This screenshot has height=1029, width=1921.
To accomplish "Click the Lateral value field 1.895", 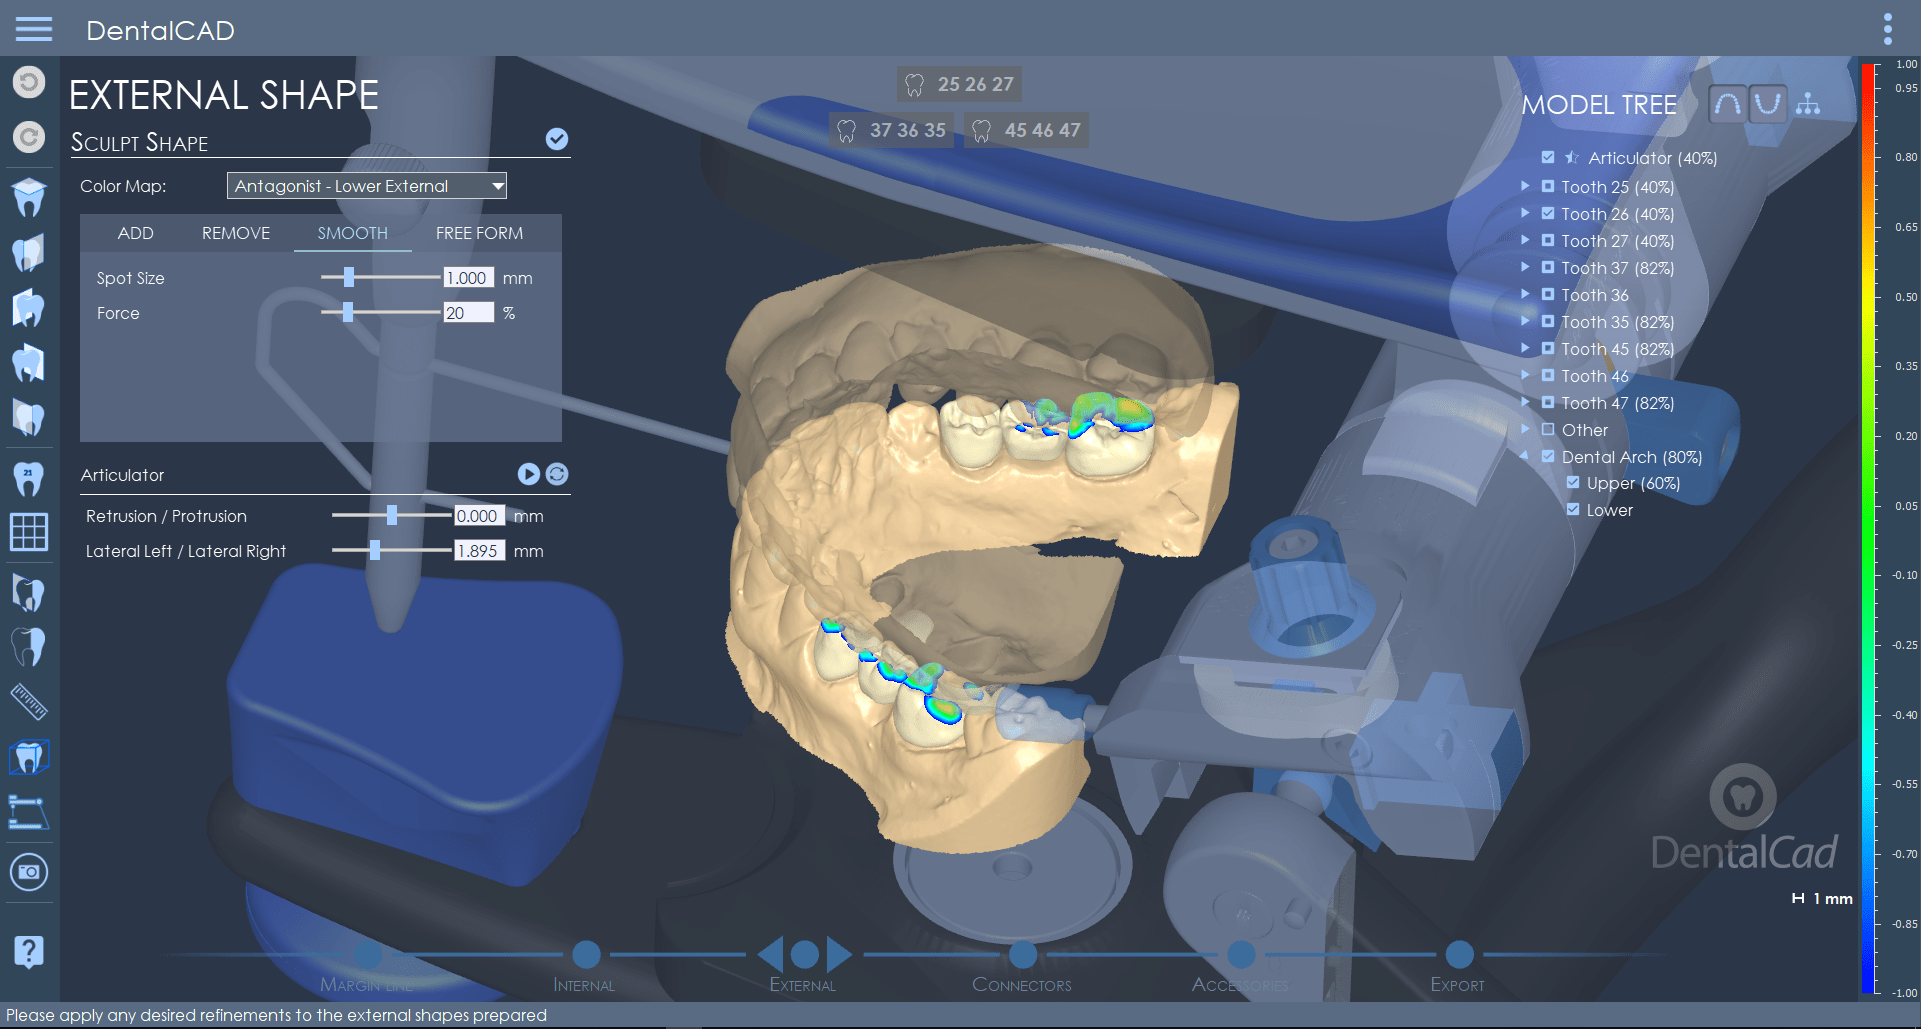I will [x=479, y=551].
